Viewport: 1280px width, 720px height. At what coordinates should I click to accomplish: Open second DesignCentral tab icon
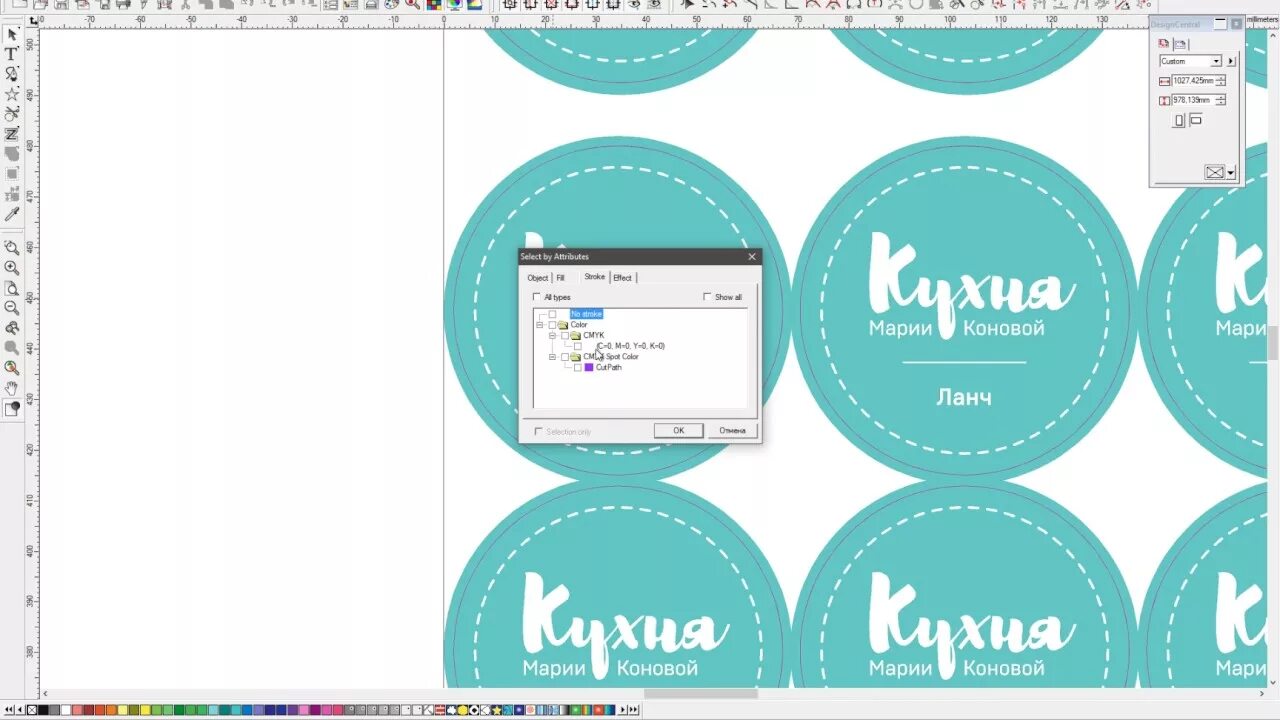[x=1180, y=43]
